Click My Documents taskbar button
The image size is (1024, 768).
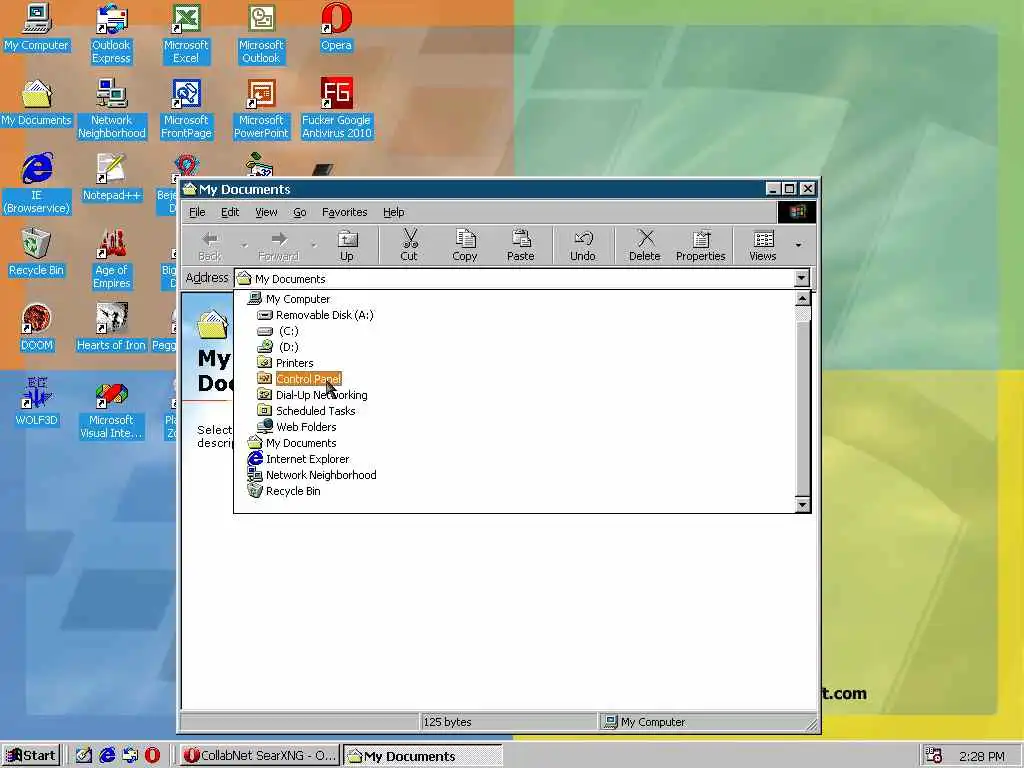(423, 756)
